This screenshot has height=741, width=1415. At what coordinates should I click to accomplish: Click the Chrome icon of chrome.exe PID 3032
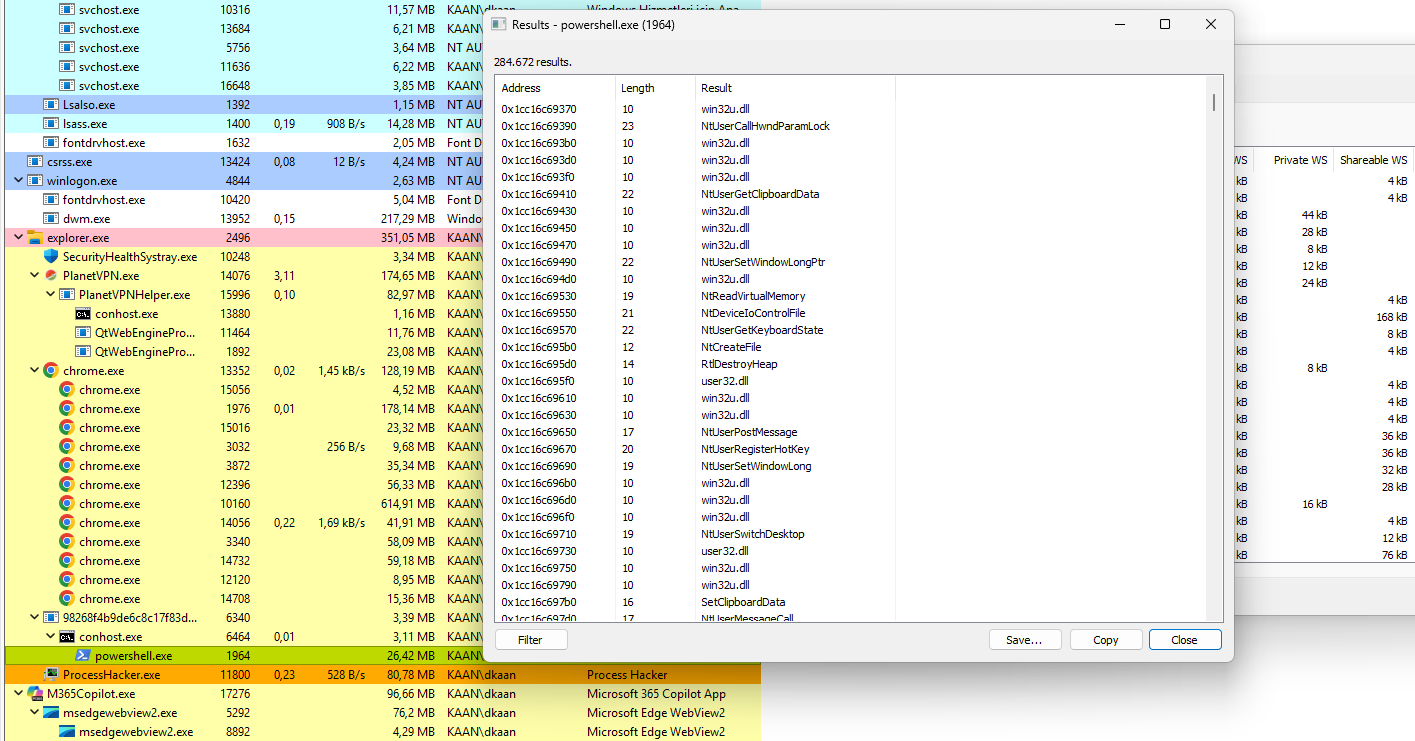67,447
